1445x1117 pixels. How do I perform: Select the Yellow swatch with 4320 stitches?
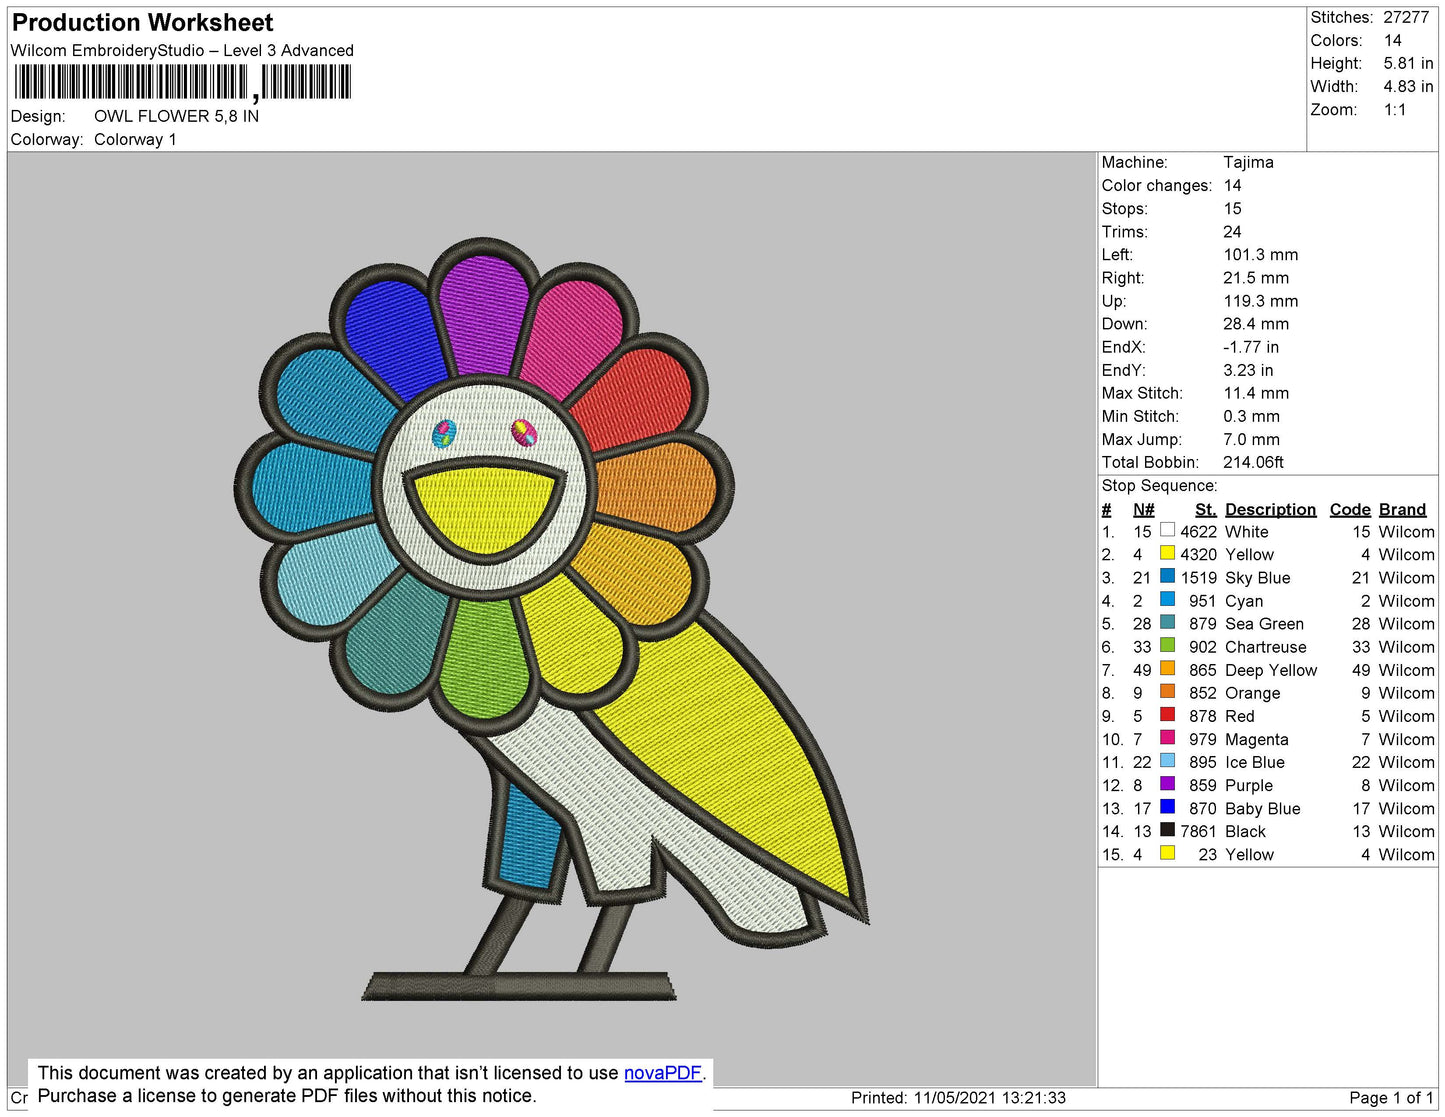[x=1167, y=553]
